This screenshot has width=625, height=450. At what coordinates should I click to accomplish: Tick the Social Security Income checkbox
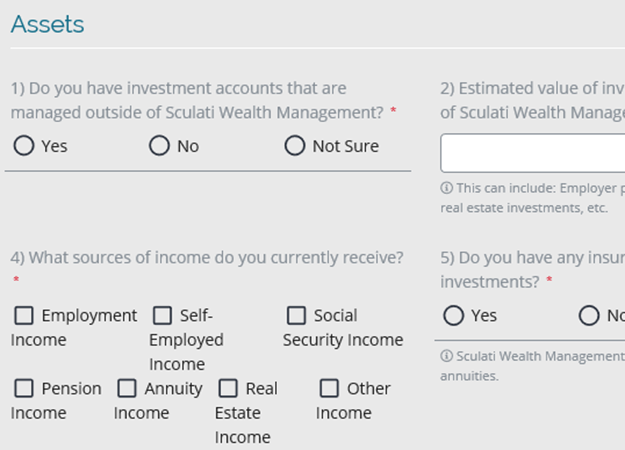pyautogui.click(x=296, y=315)
